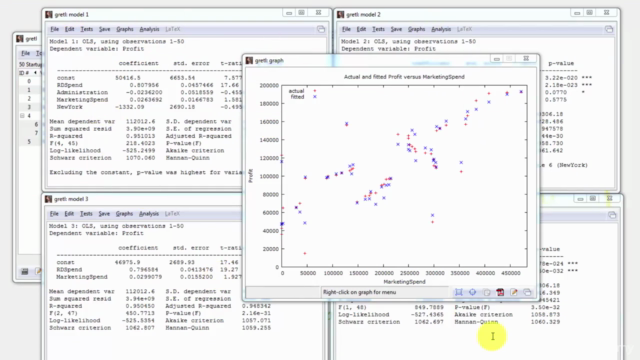The image size is (640, 360).
Task: Open LaTeX menu in model 2 window
Action: pyautogui.click(x=464, y=29)
